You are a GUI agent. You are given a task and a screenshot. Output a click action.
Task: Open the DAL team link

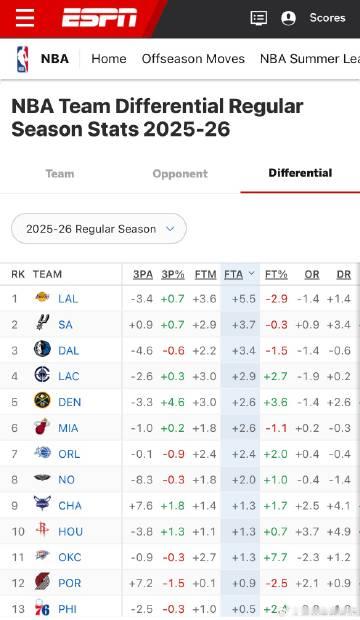coord(68,351)
